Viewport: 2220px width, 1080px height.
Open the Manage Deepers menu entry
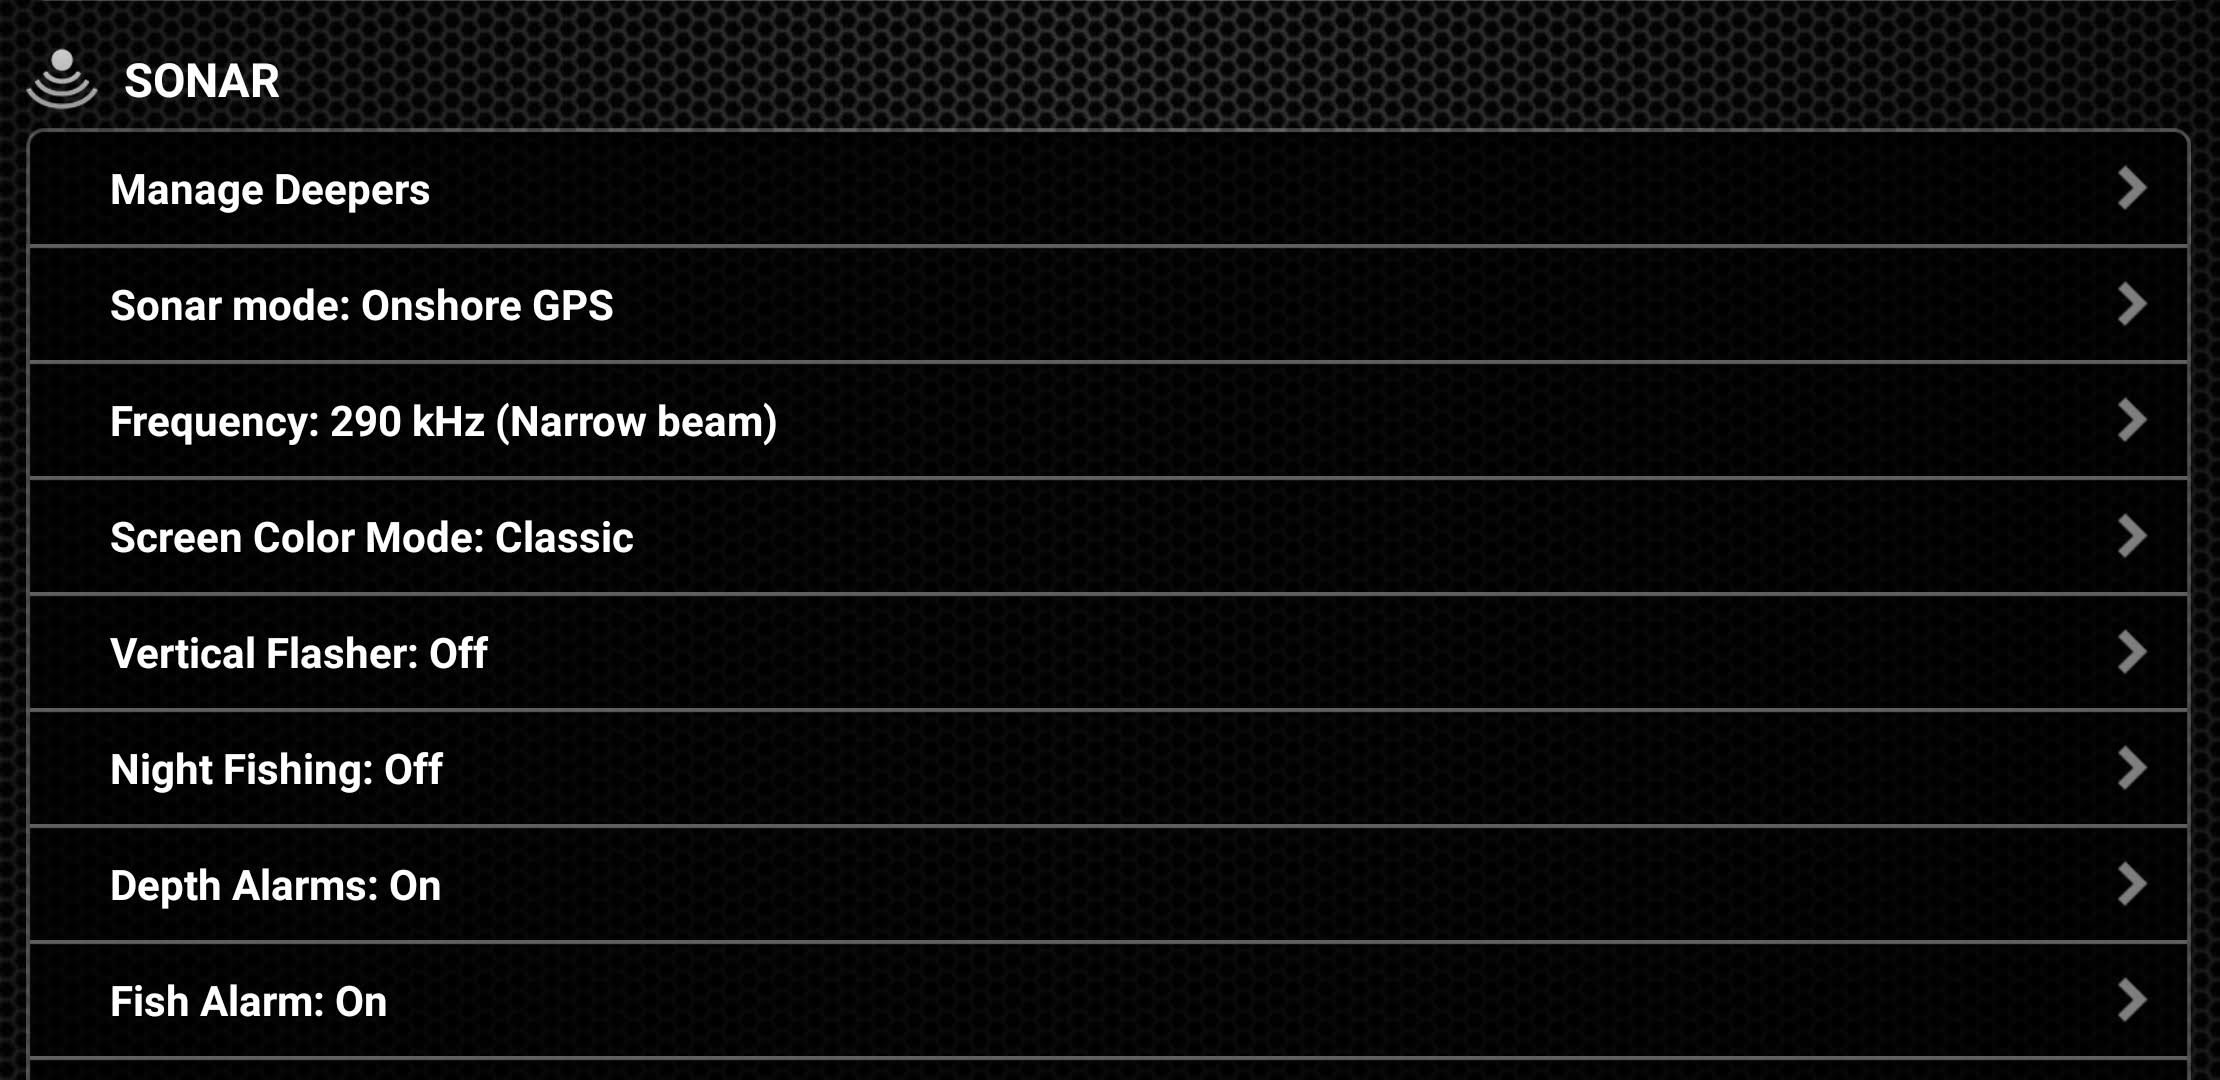coord(270,190)
